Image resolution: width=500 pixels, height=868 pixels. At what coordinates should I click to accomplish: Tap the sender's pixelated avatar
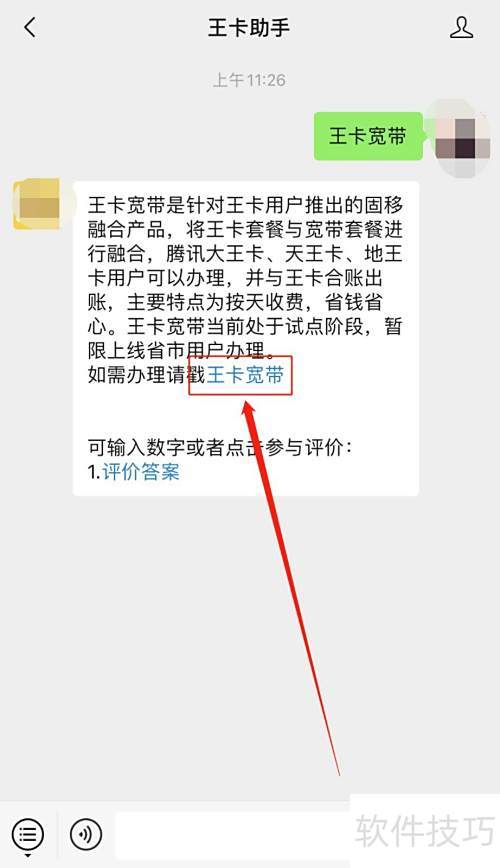click(463, 138)
